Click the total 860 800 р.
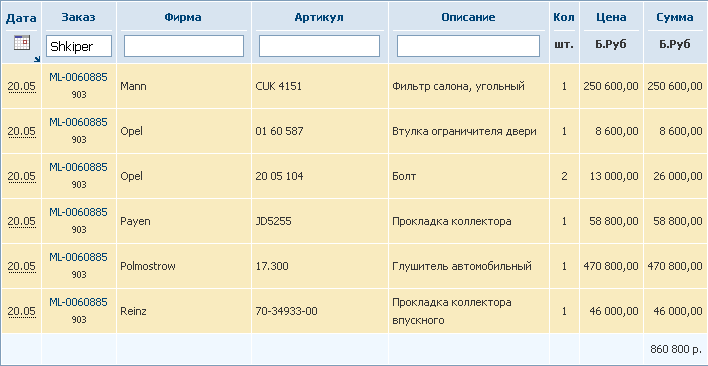This screenshot has width=708, height=366. click(x=676, y=349)
